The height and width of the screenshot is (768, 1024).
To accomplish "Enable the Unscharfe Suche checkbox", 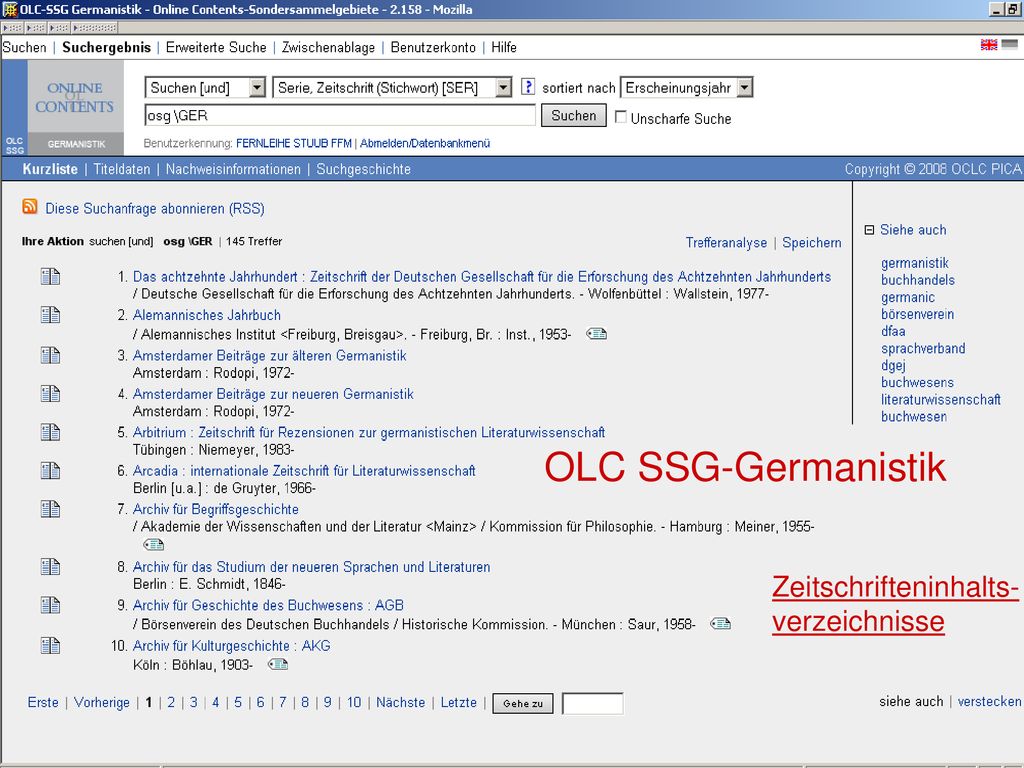I will pyautogui.click(x=621, y=117).
